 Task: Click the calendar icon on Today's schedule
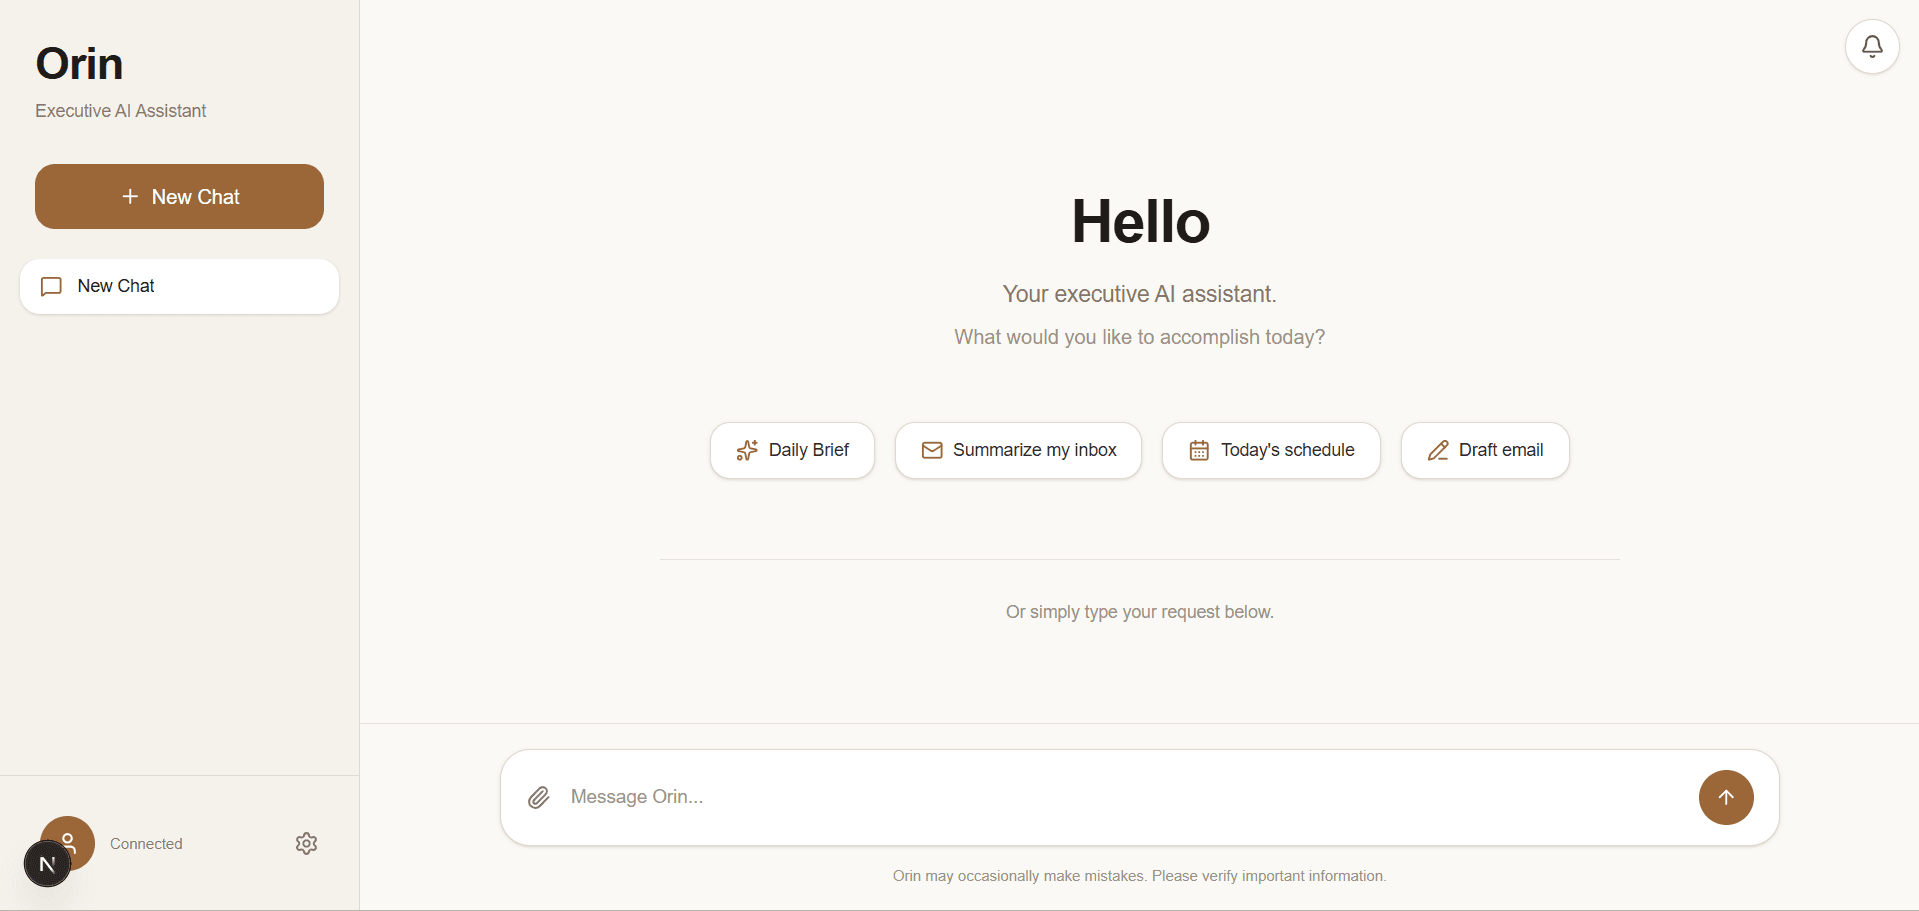(x=1199, y=451)
